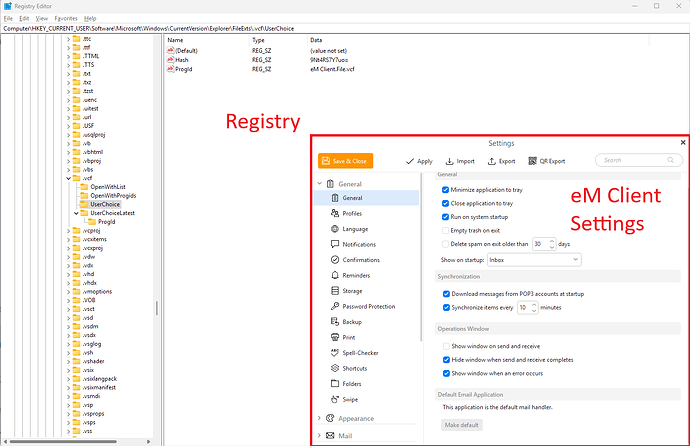Click Import in the Settings toolbar
This screenshot has height=446, width=690.
(x=460, y=161)
